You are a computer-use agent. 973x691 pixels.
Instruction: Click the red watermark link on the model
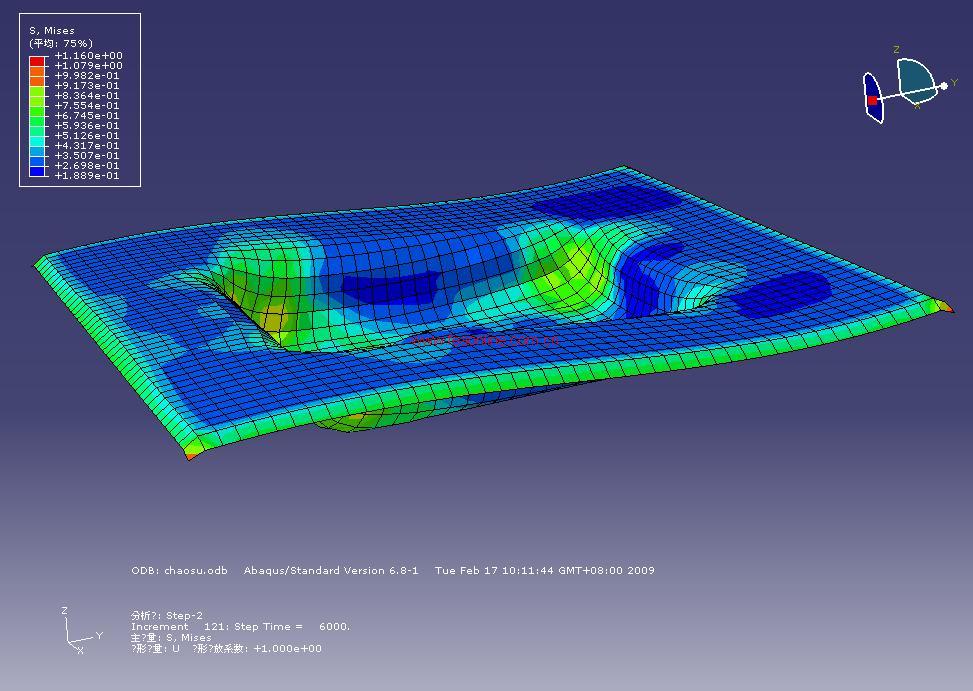(485, 340)
